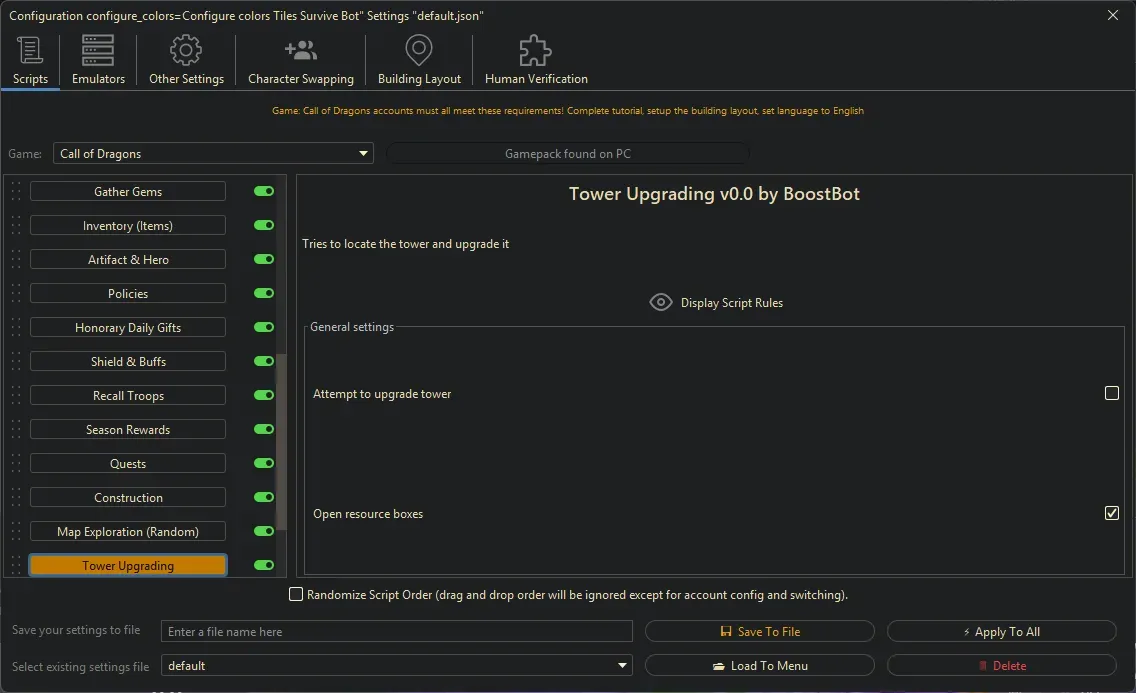Disable the Gather Gems toggle

[x=263, y=191]
